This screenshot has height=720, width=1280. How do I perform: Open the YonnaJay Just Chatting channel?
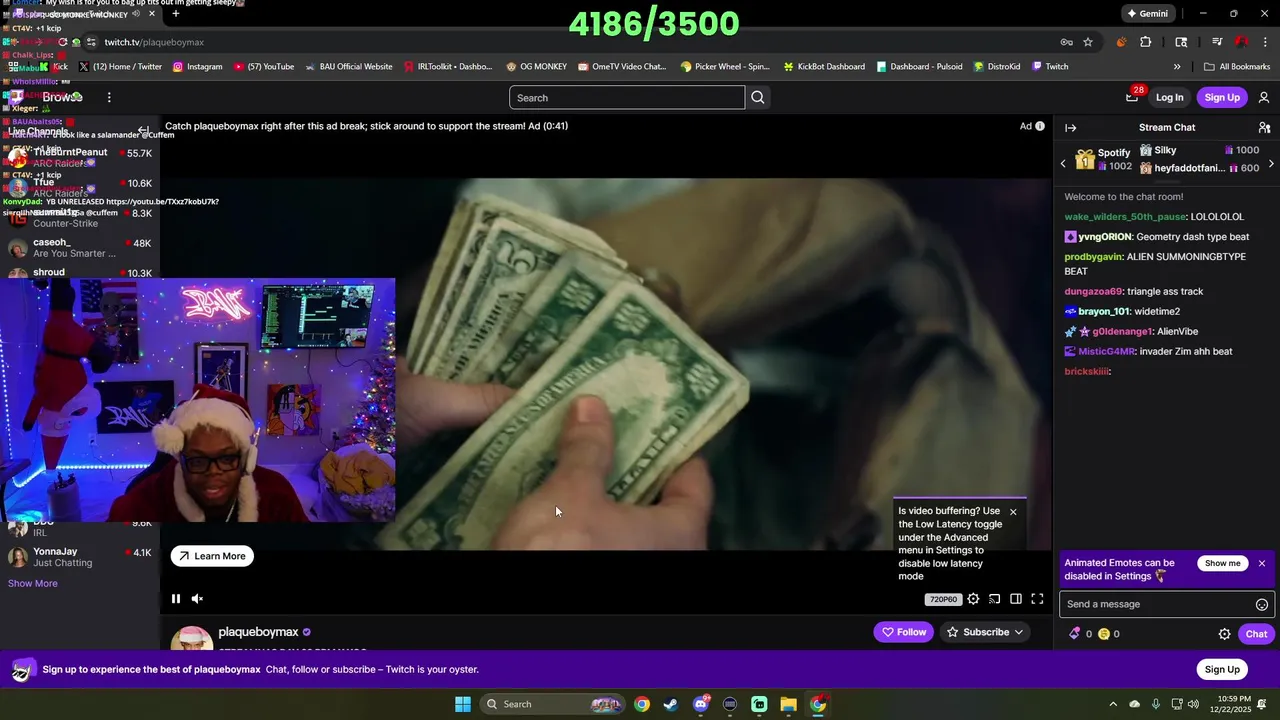pos(80,557)
